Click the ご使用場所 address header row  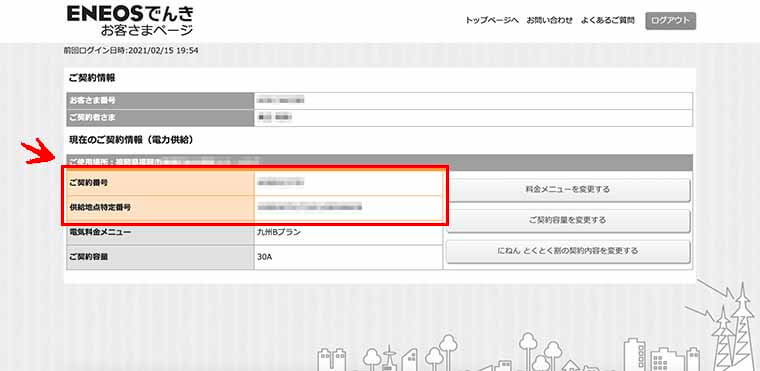380,162
